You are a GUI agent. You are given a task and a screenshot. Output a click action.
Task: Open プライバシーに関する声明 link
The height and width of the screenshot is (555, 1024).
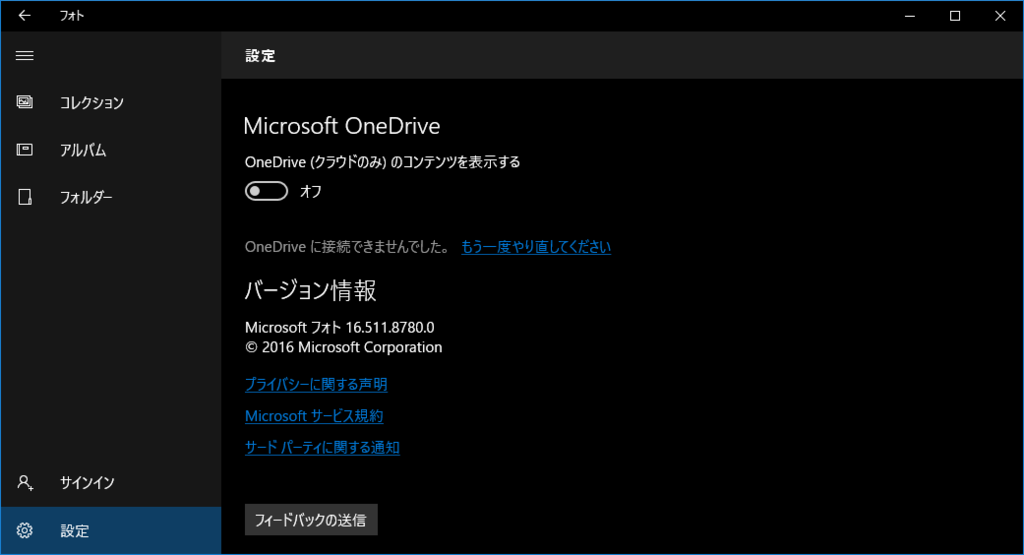316,385
